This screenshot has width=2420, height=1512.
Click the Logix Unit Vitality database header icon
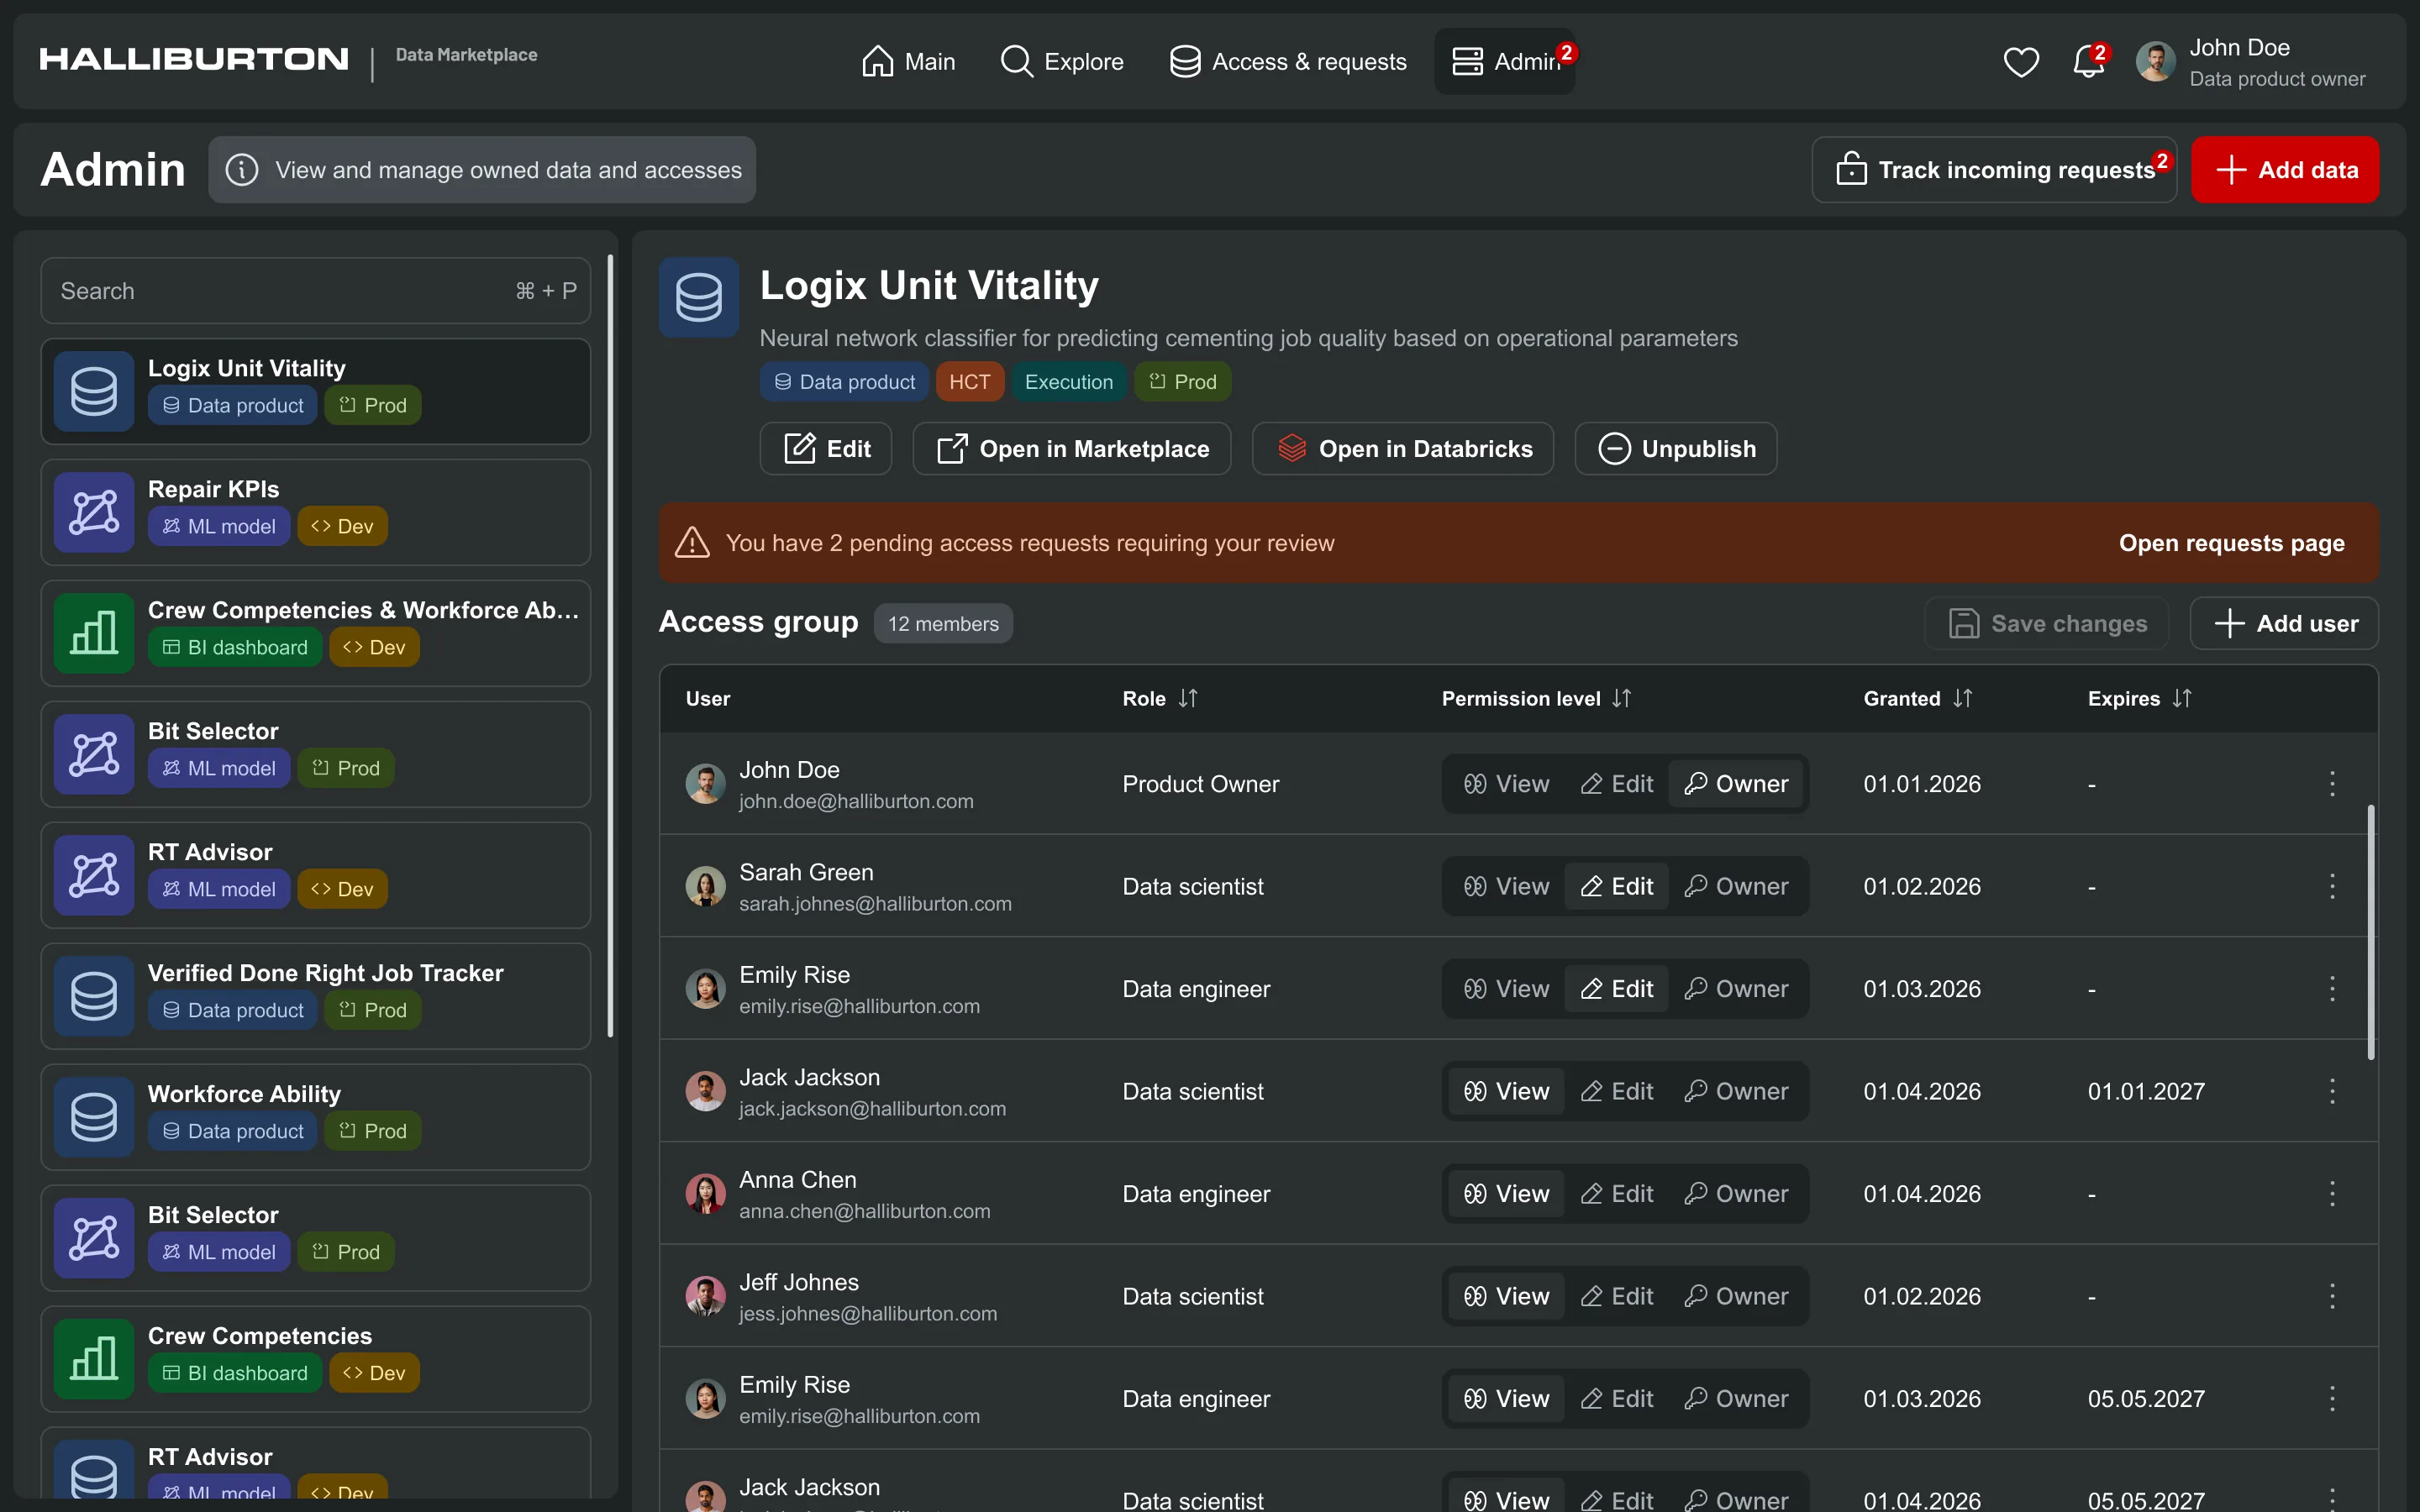tap(698, 297)
